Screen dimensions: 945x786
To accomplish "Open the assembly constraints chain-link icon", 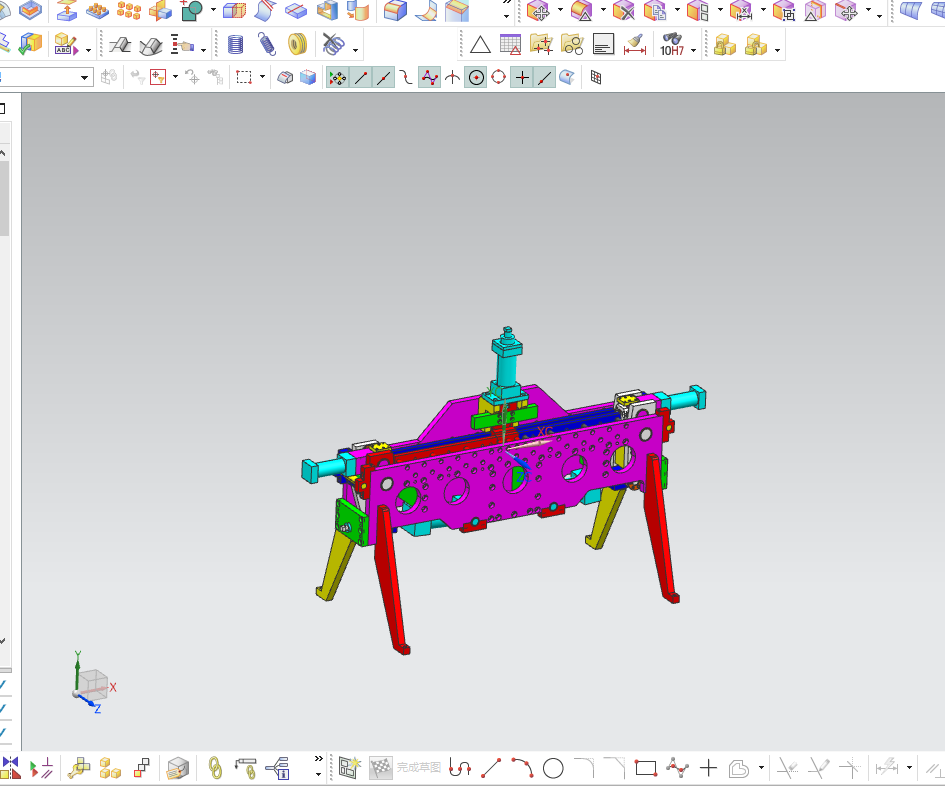I will [215, 768].
